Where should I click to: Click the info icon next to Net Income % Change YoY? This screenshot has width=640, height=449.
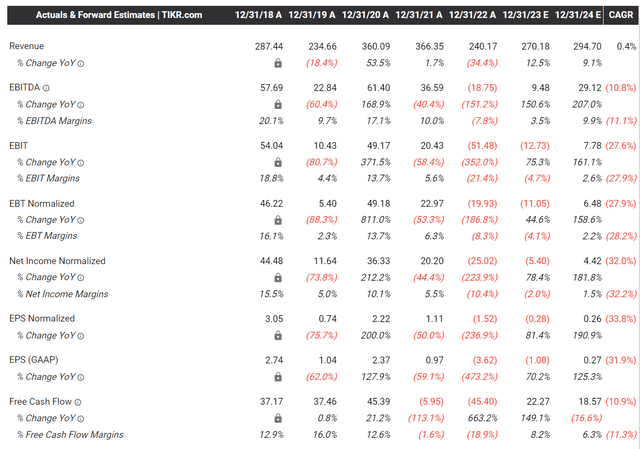pyautogui.click(x=81, y=278)
